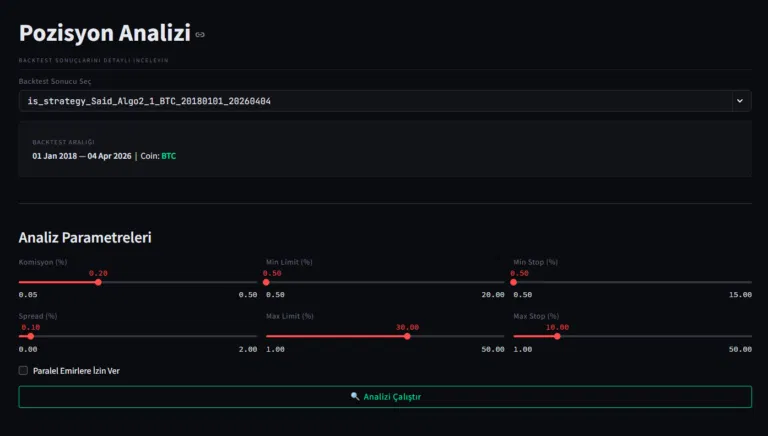This screenshot has height=436, width=768.
Task: Open the is_strategy_Said_Algo2_1_BTC backtest select box
Action: [370, 101]
